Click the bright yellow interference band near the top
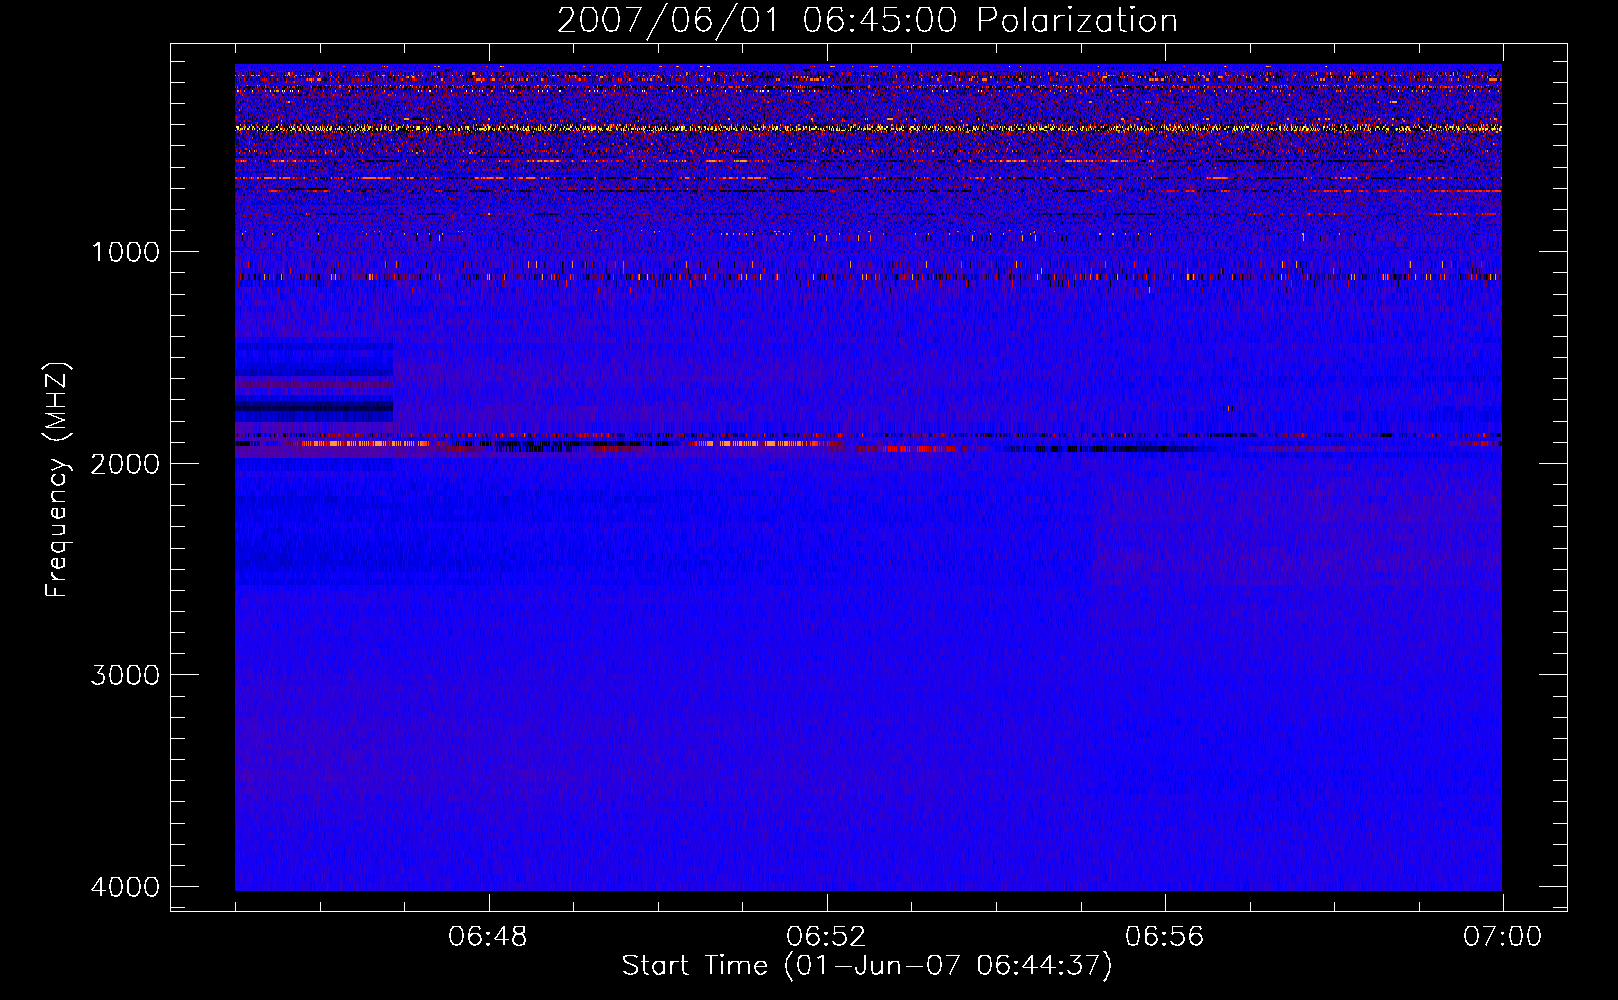Image resolution: width=1618 pixels, height=1000 pixels. click(868, 128)
